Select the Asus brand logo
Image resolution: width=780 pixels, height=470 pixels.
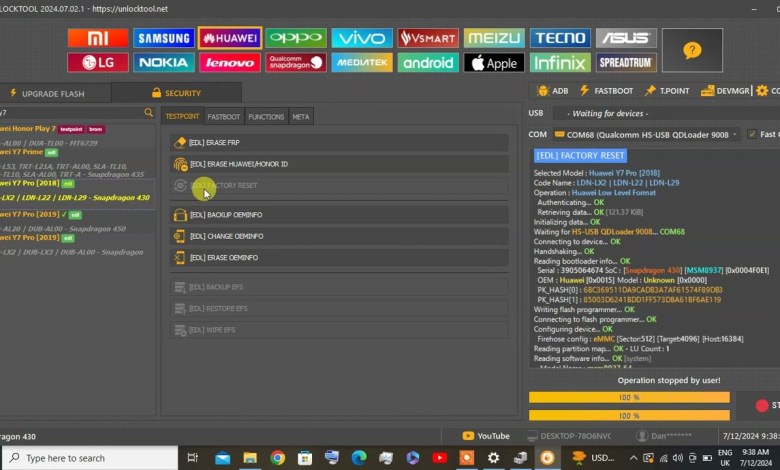tap(626, 38)
